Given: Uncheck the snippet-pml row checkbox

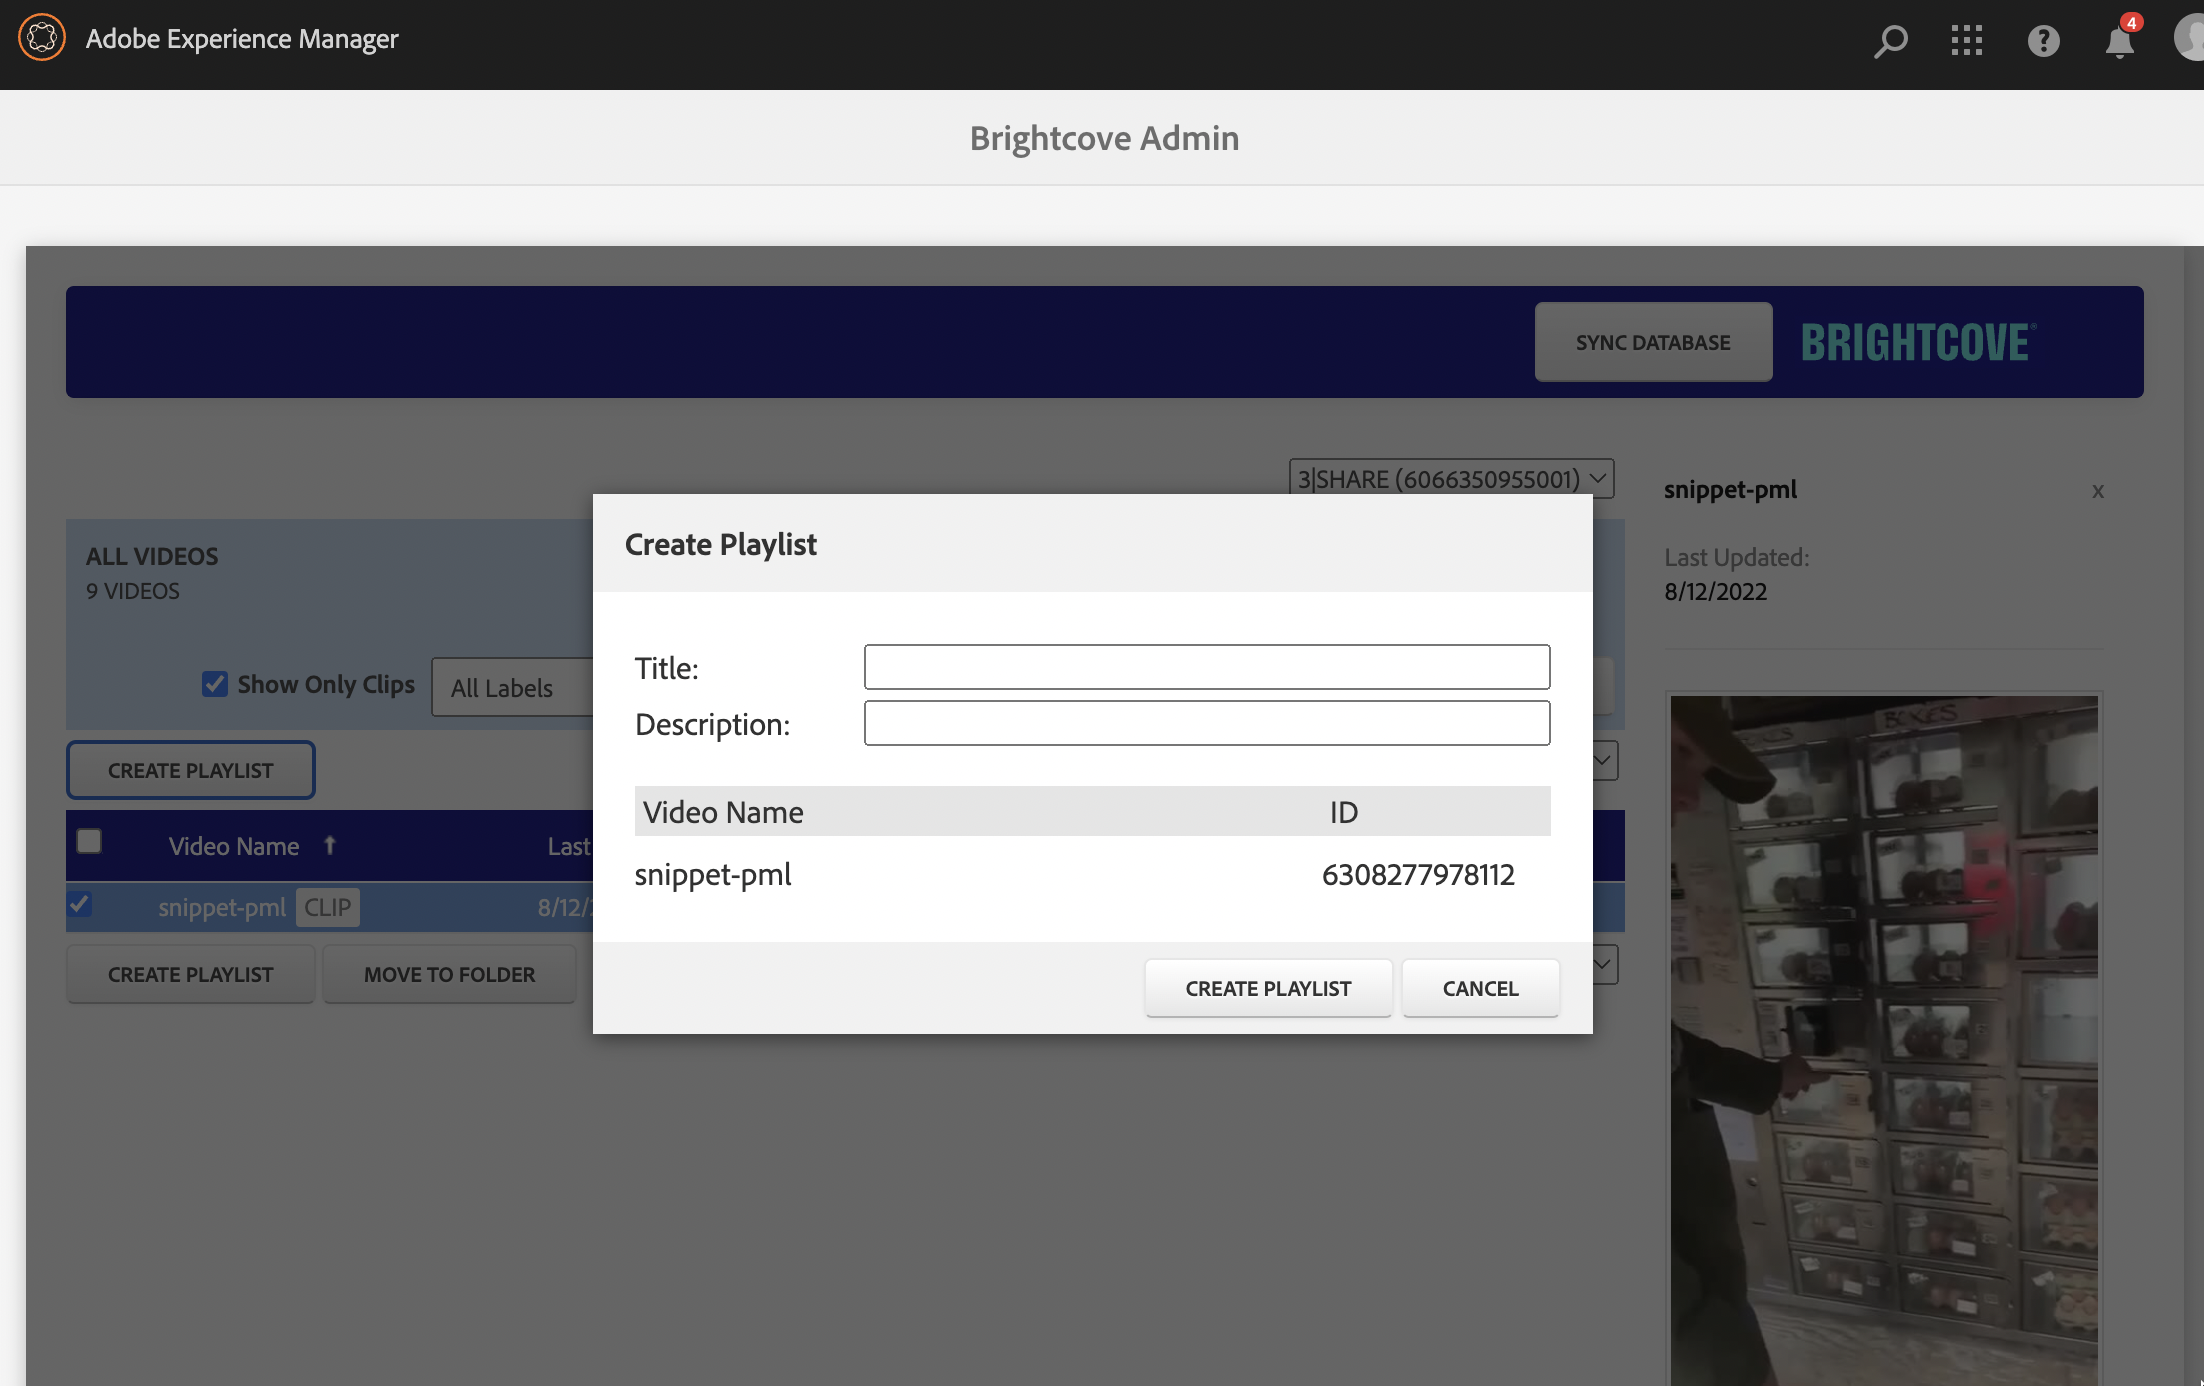Looking at the screenshot, I should point(80,905).
